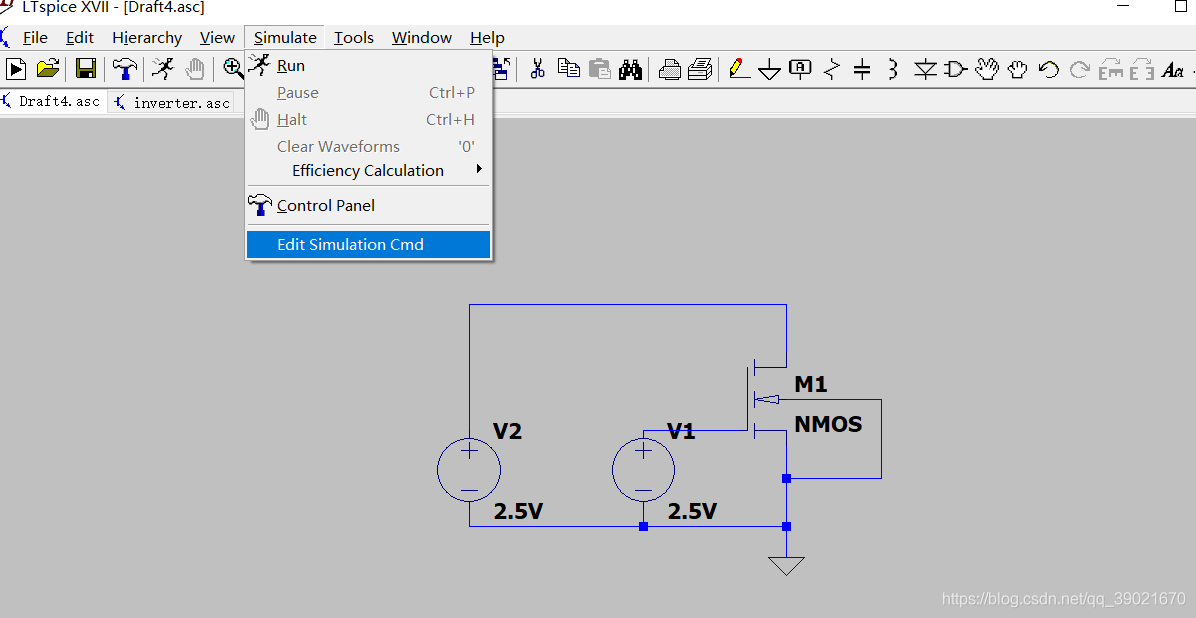Click the Copy icon in the toolbar
The width and height of the screenshot is (1196, 618).
[568, 69]
